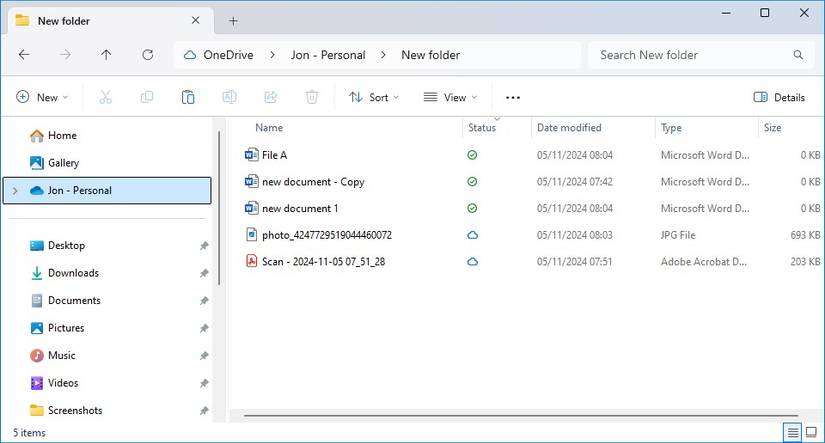825x443 pixels.
Task: Open the See more three-dots menu
Action: (513, 97)
